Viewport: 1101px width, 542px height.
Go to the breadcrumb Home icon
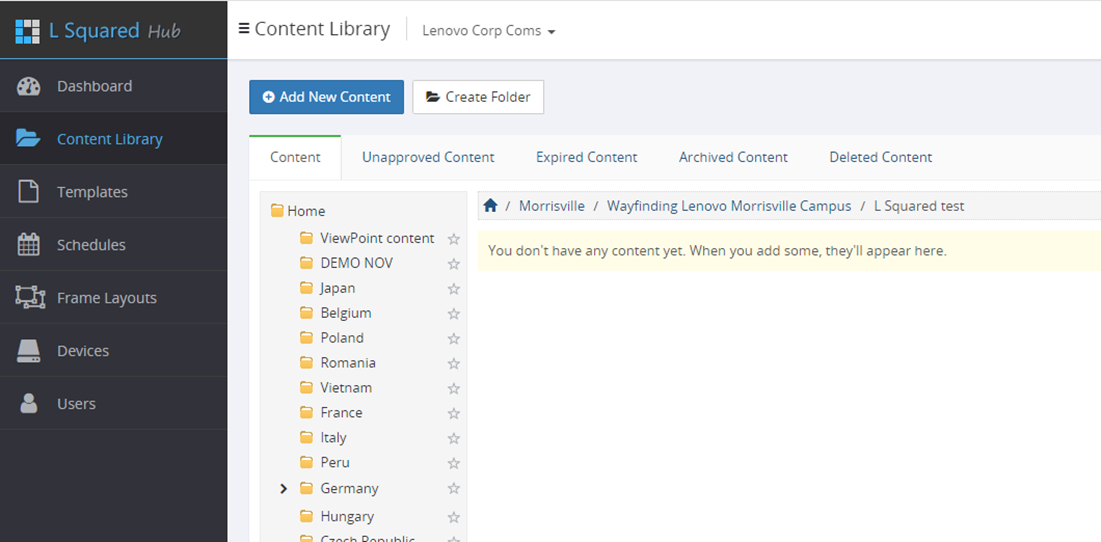(490, 206)
